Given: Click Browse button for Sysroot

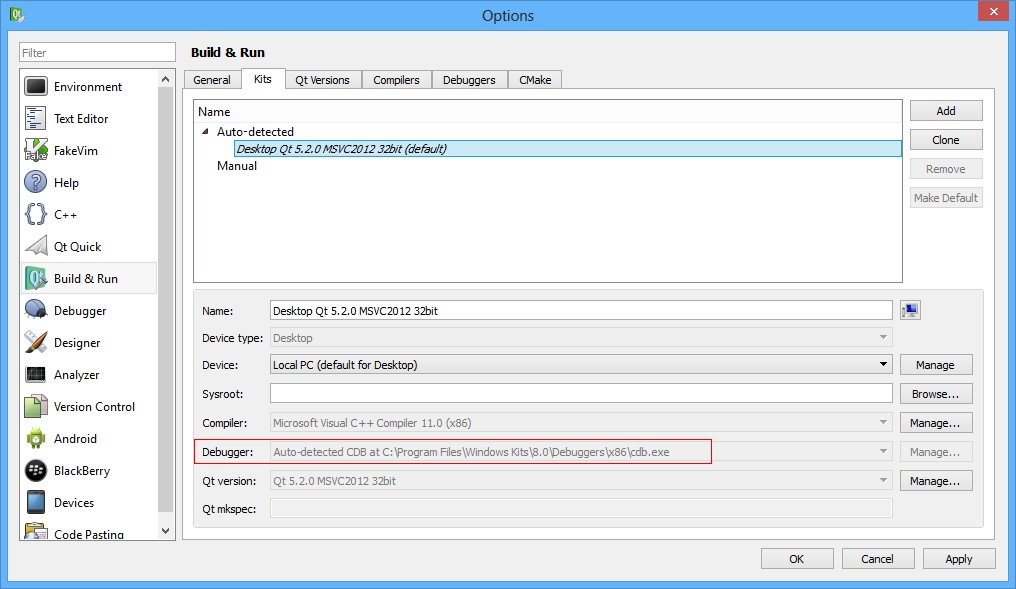Looking at the screenshot, I should pyautogui.click(x=936, y=394).
